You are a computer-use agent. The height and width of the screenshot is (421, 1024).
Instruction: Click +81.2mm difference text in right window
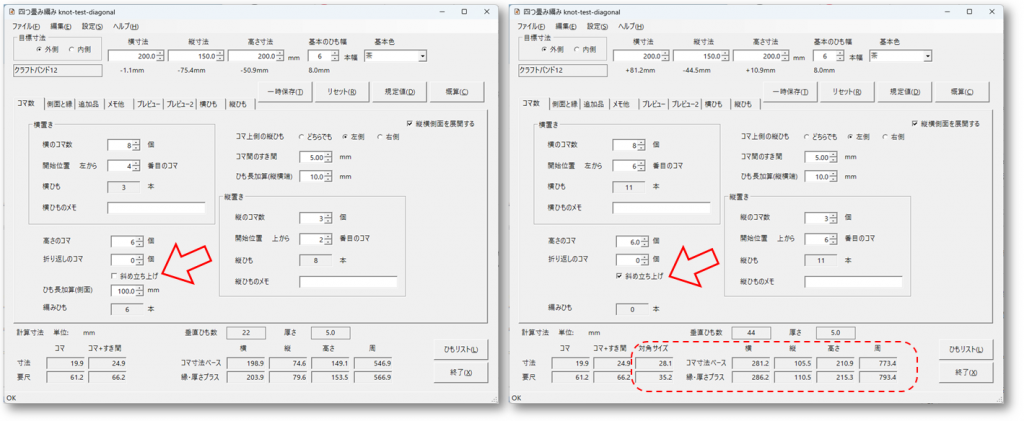pyautogui.click(x=643, y=69)
